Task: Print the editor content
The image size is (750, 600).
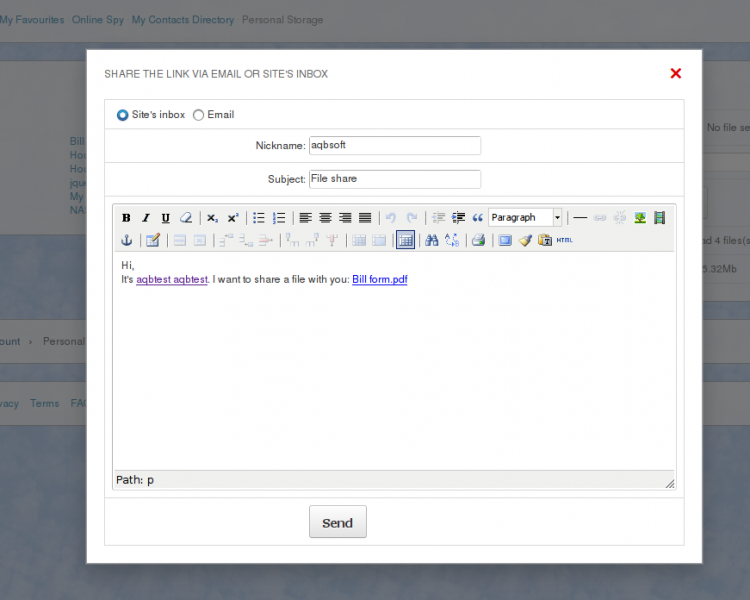Action: click(478, 240)
